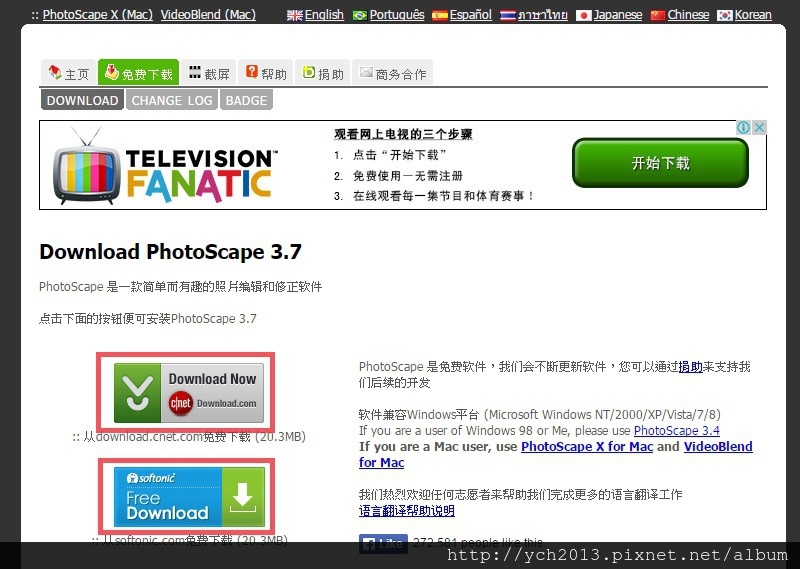Switch language to Thai
800x569 pixels.
pos(542,15)
